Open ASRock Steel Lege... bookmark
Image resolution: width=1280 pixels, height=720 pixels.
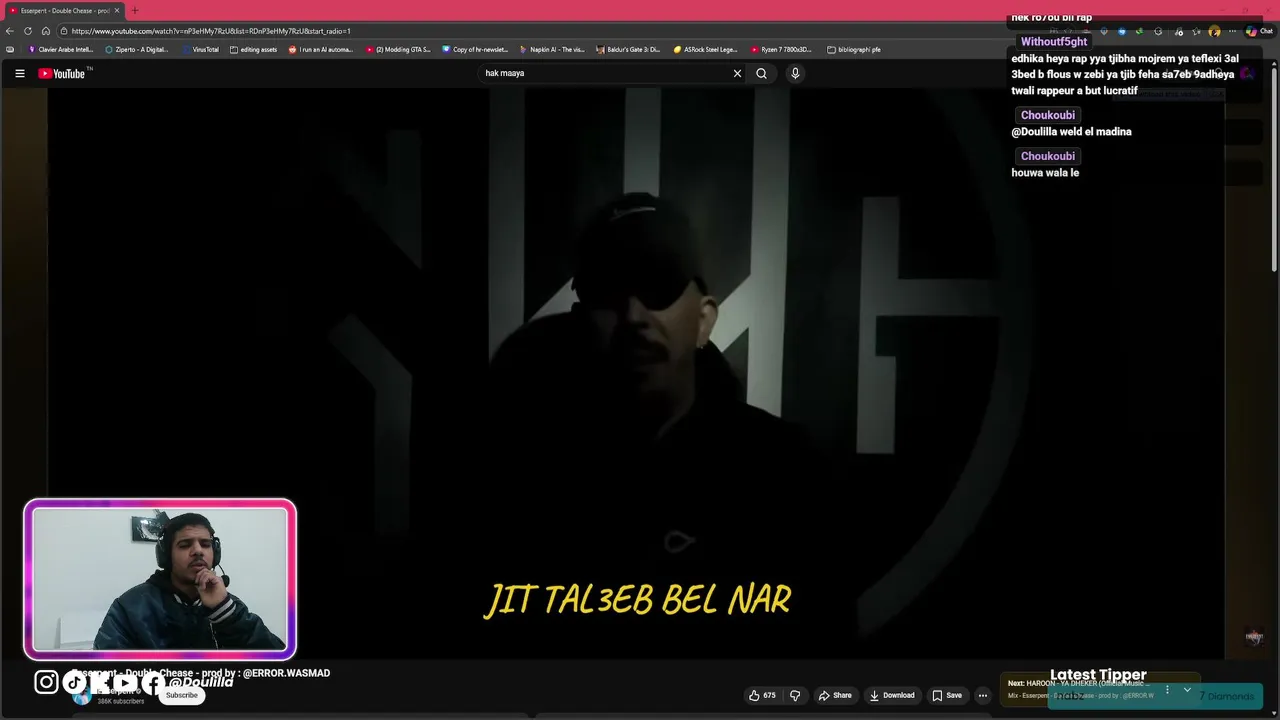[x=705, y=49]
